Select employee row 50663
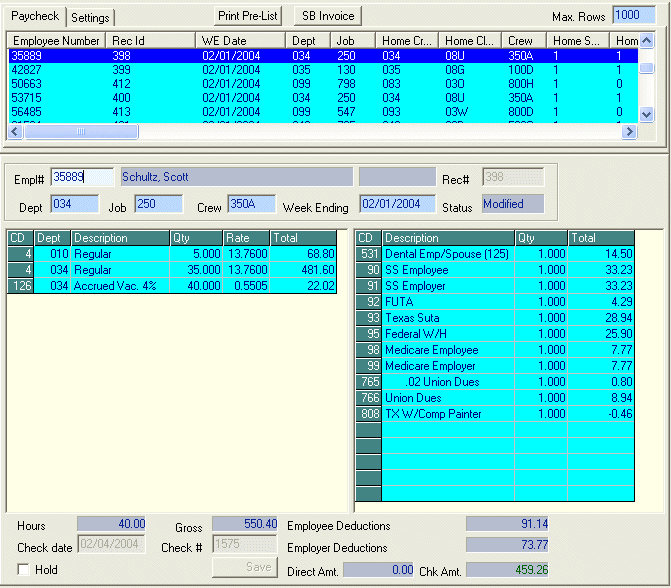 tap(323, 84)
